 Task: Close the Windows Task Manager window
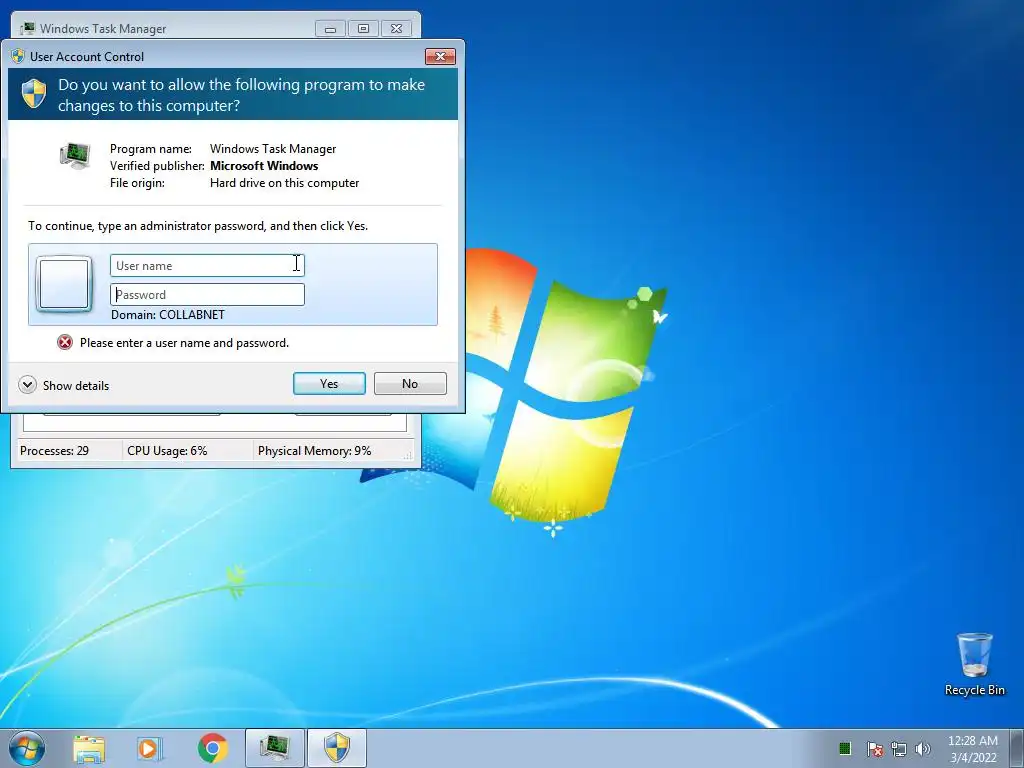396,29
